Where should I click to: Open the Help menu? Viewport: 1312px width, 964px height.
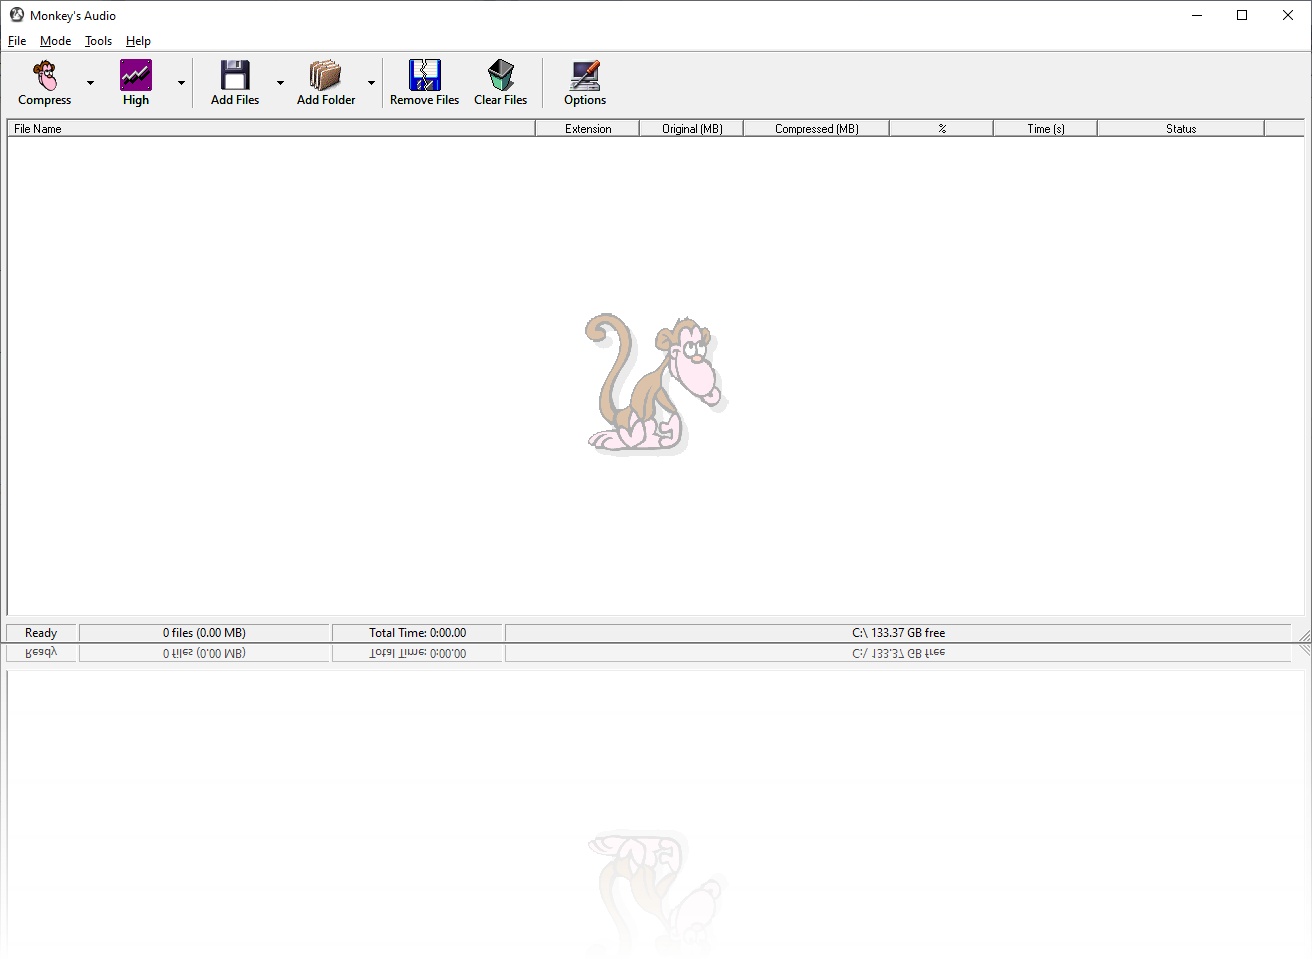138,41
